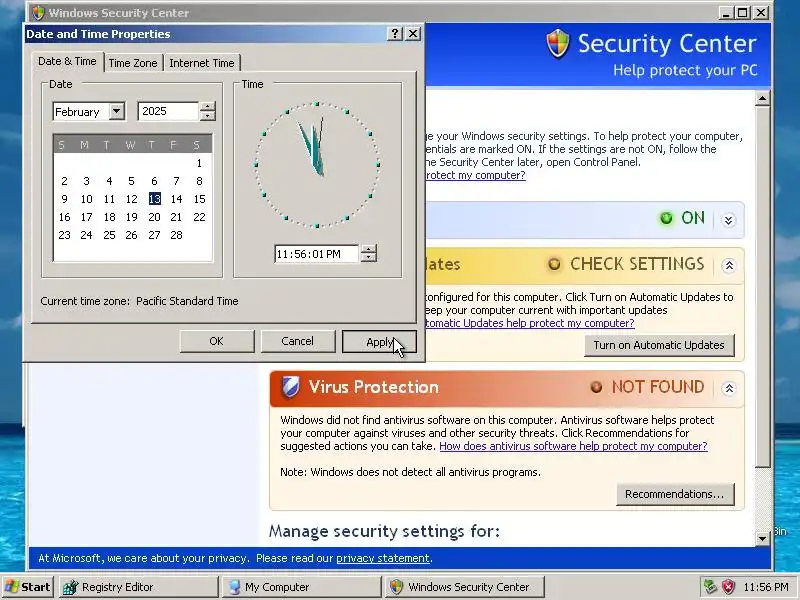
Task: Close the Windows Security Center window
Action: point(761,12)
